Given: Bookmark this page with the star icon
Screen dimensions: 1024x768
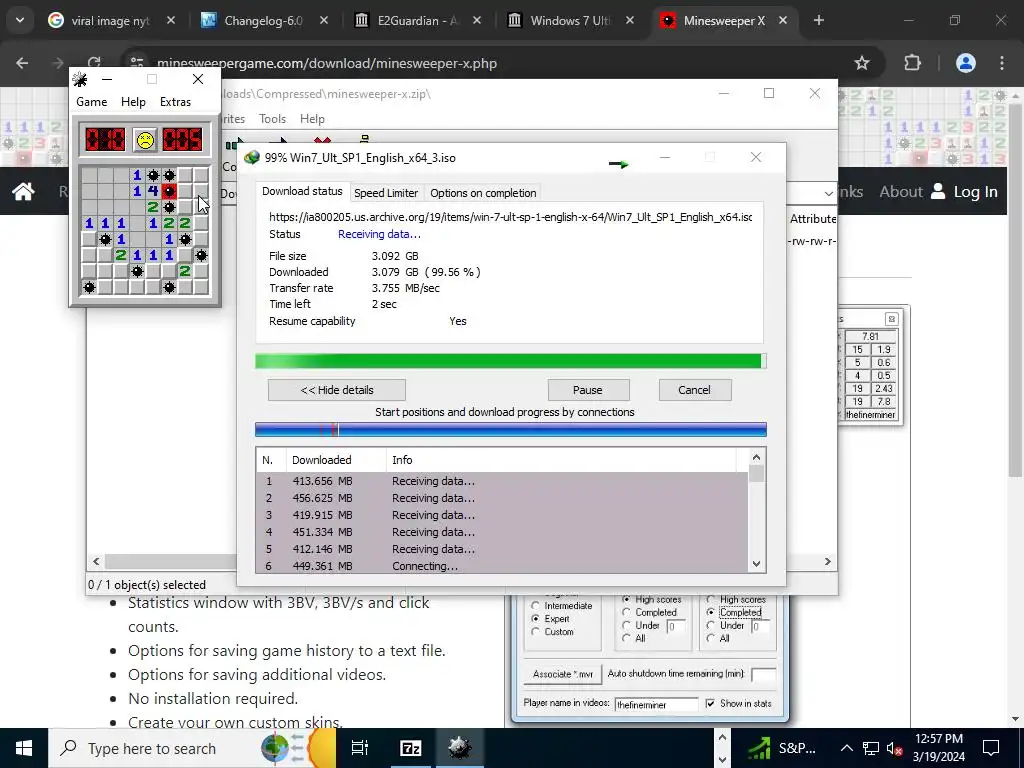Looking at the screenshot, I should tap(862, 63).
